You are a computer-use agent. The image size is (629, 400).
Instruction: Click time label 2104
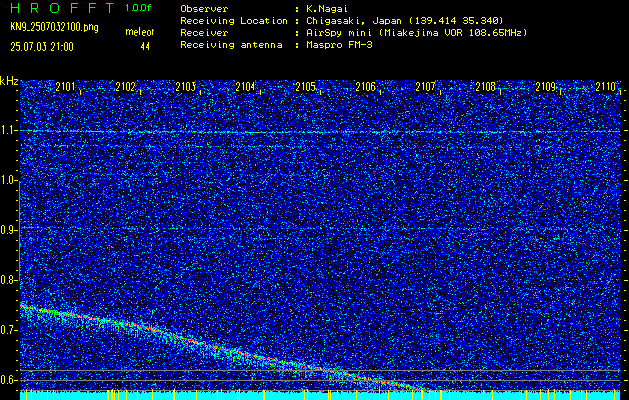(245, 87)
